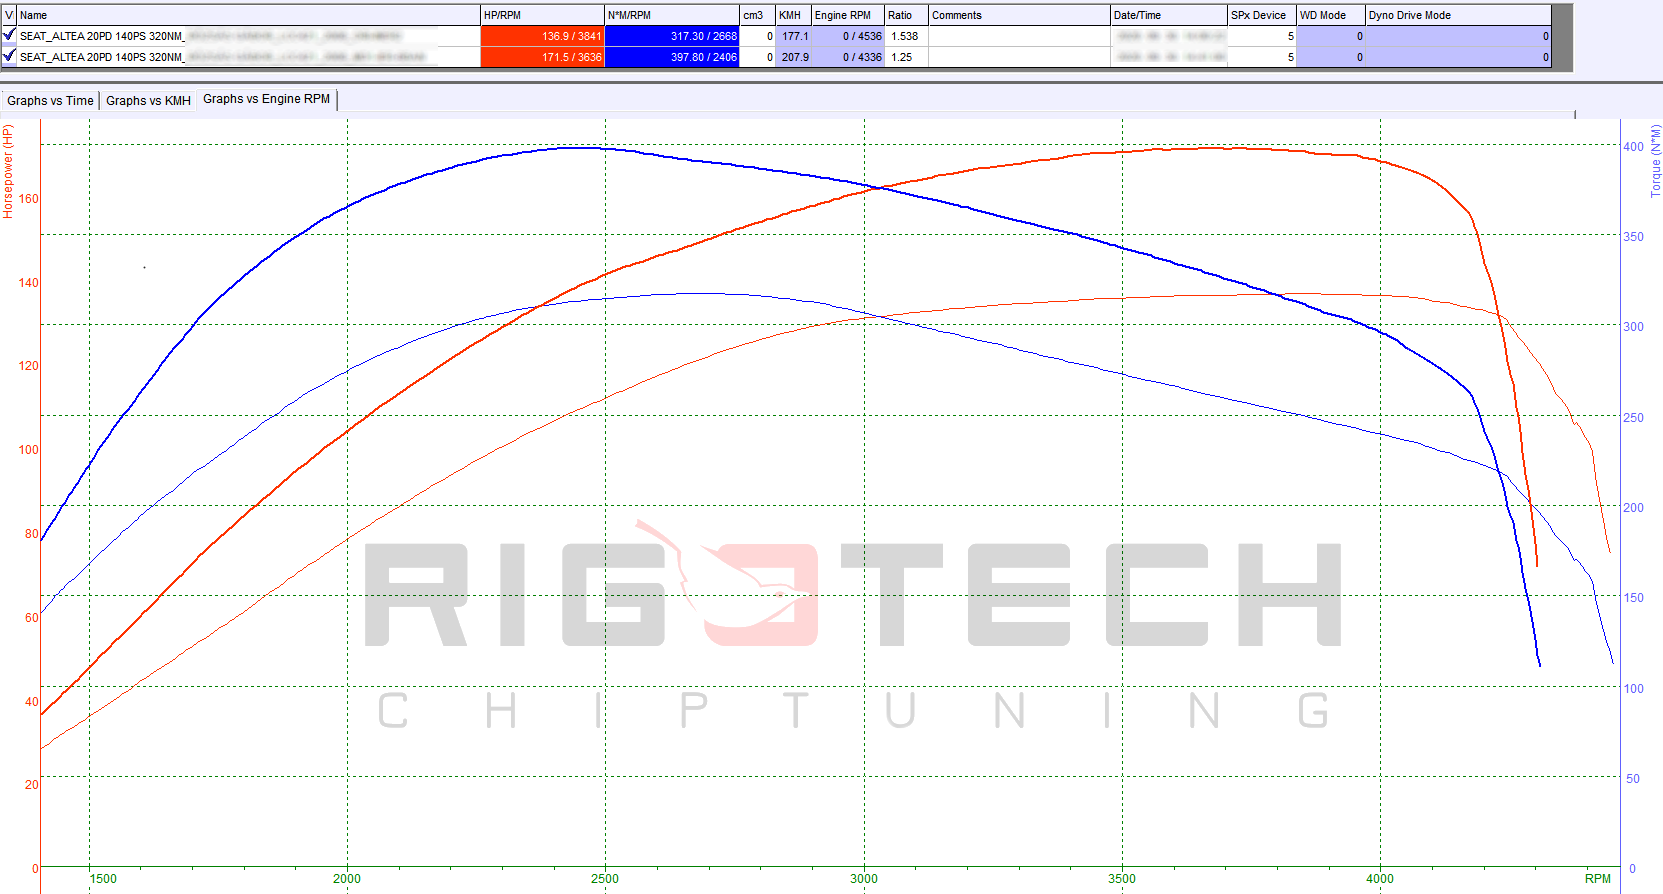Sort by Name column header
The image size is (1663, 894).
pyautogui.click(x=248, y=15)
